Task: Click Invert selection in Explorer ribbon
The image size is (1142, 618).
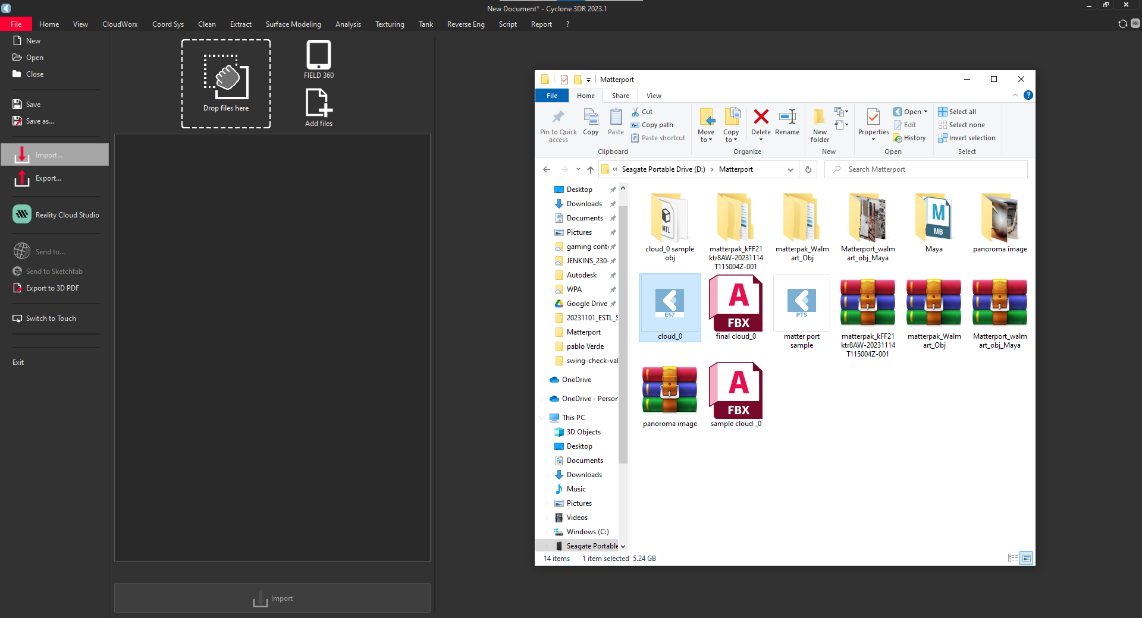Action: [966, 138]
